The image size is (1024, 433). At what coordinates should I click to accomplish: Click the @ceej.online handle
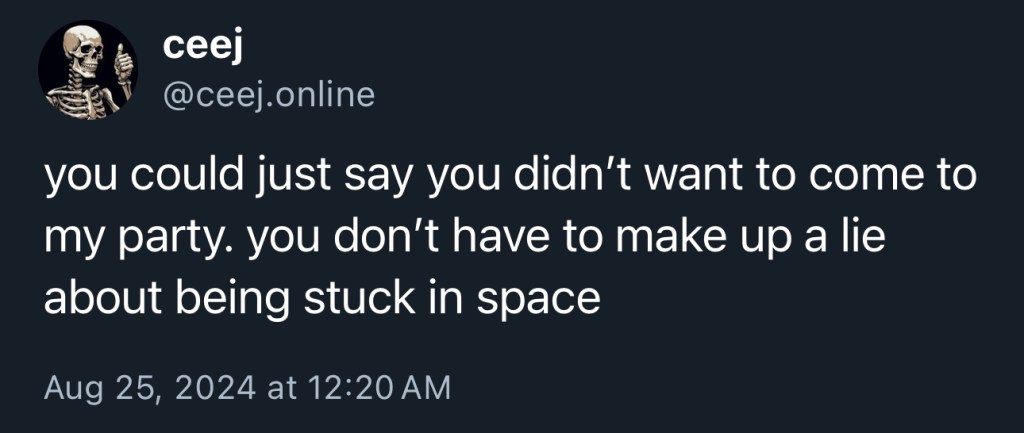click(267, 95)
